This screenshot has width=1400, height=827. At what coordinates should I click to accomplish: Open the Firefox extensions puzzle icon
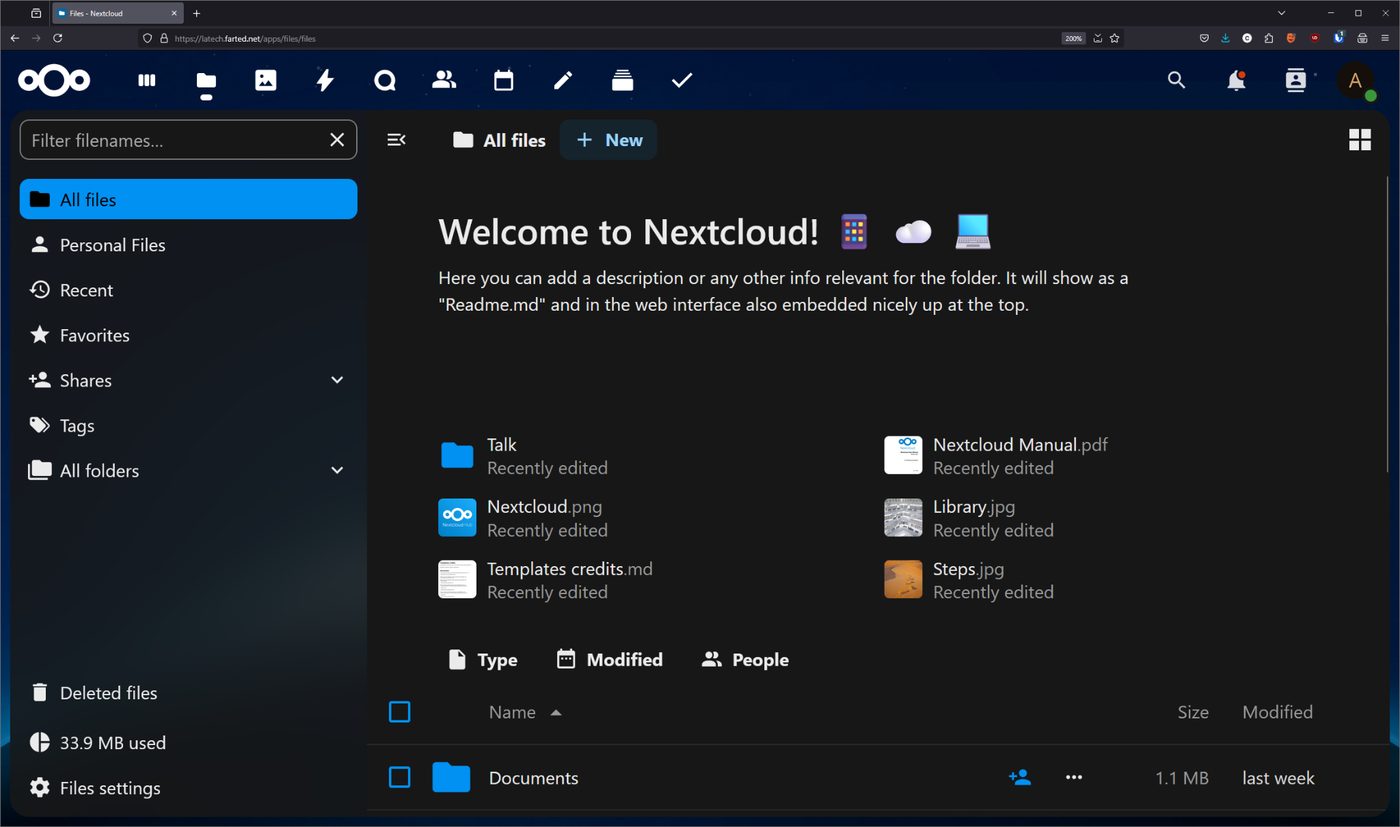[1269, 38]
